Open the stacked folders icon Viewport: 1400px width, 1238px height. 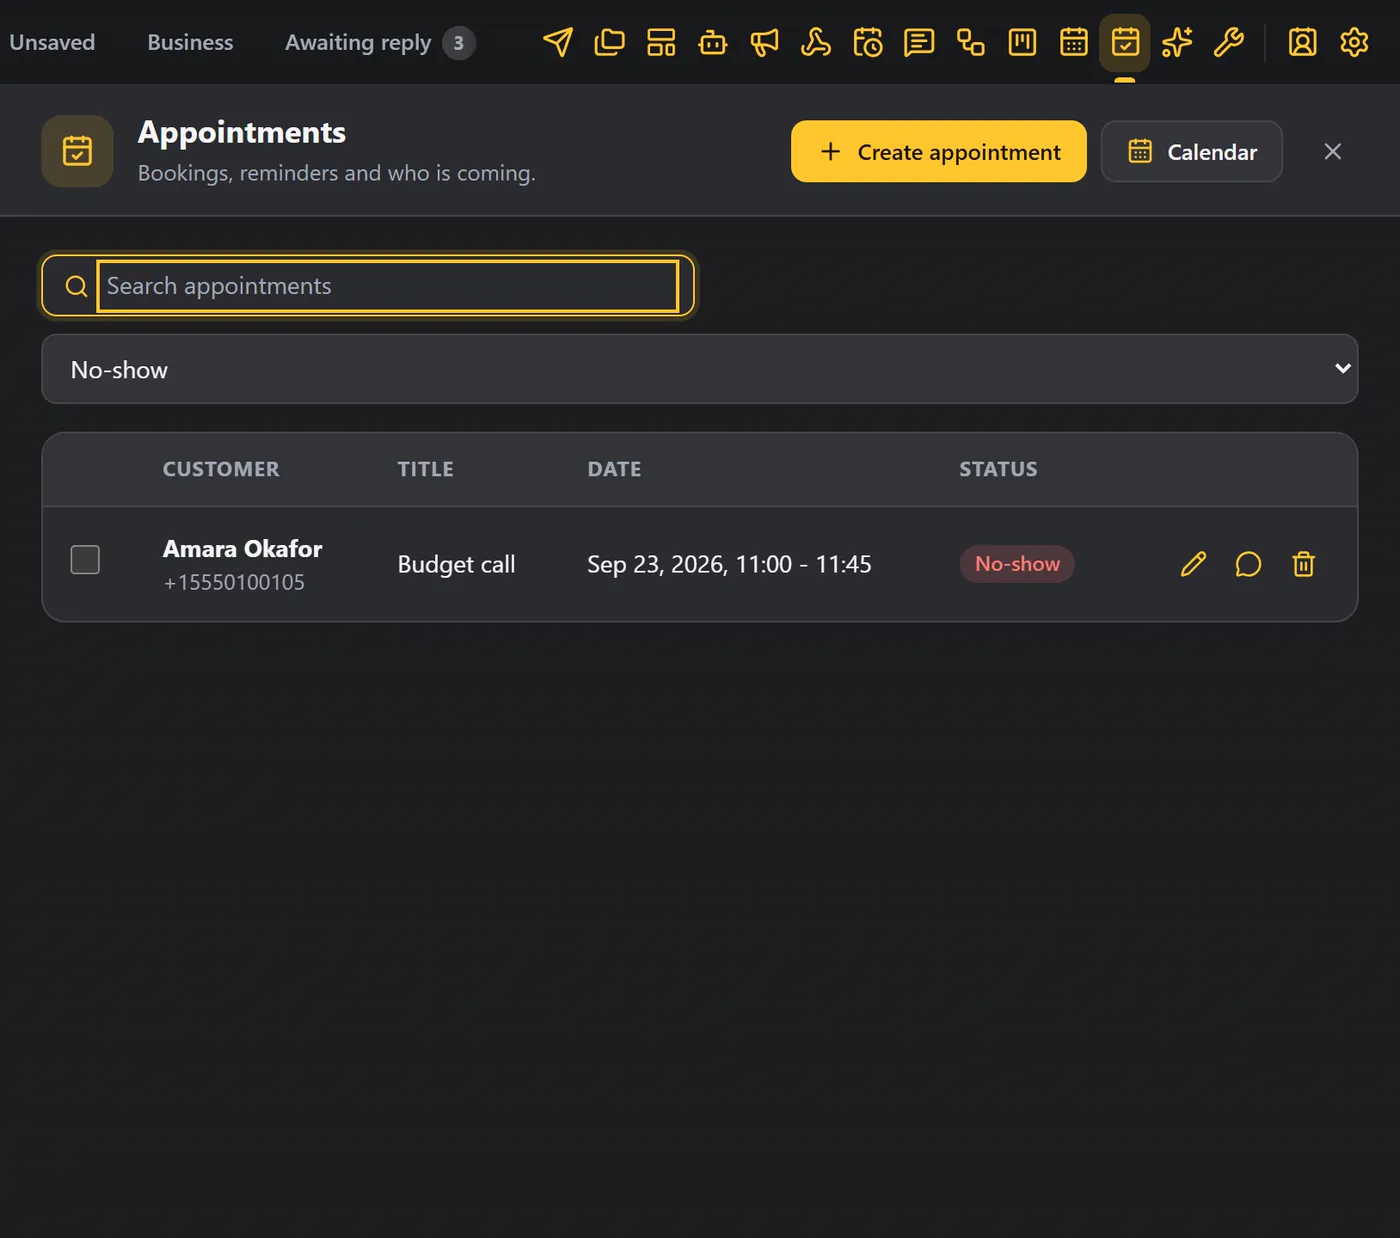pos(609,42)
